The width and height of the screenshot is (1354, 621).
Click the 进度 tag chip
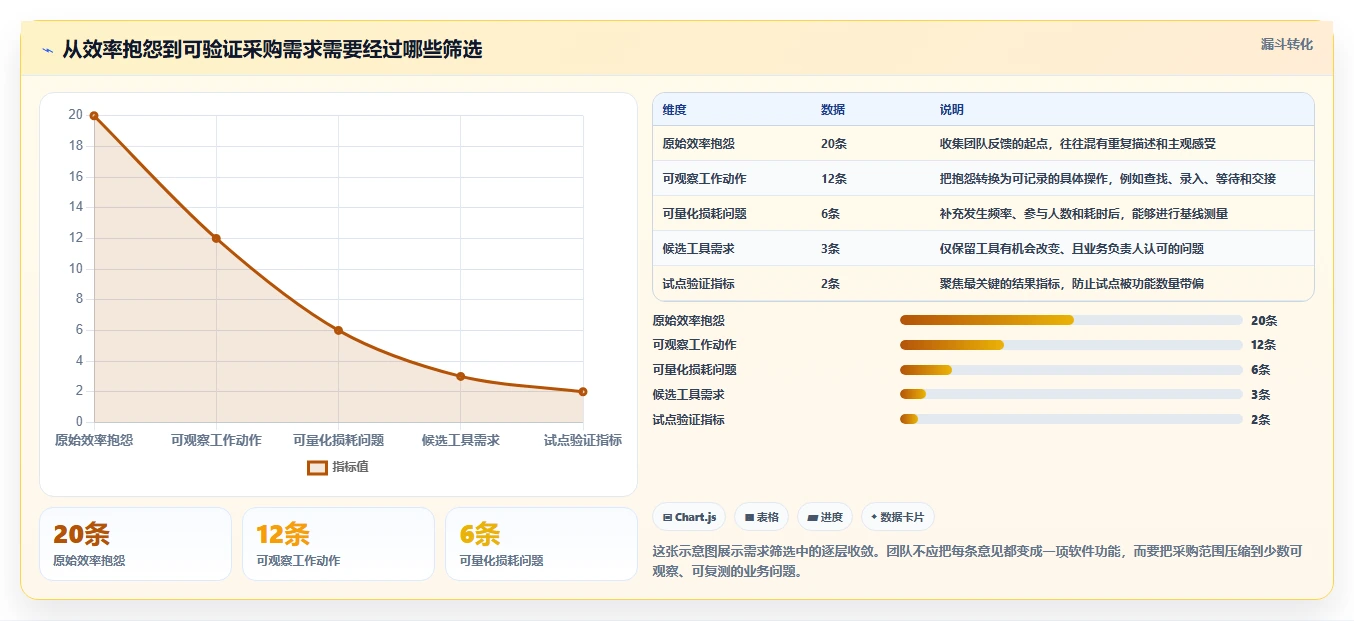pyautogui.click(x=825, y=517)
